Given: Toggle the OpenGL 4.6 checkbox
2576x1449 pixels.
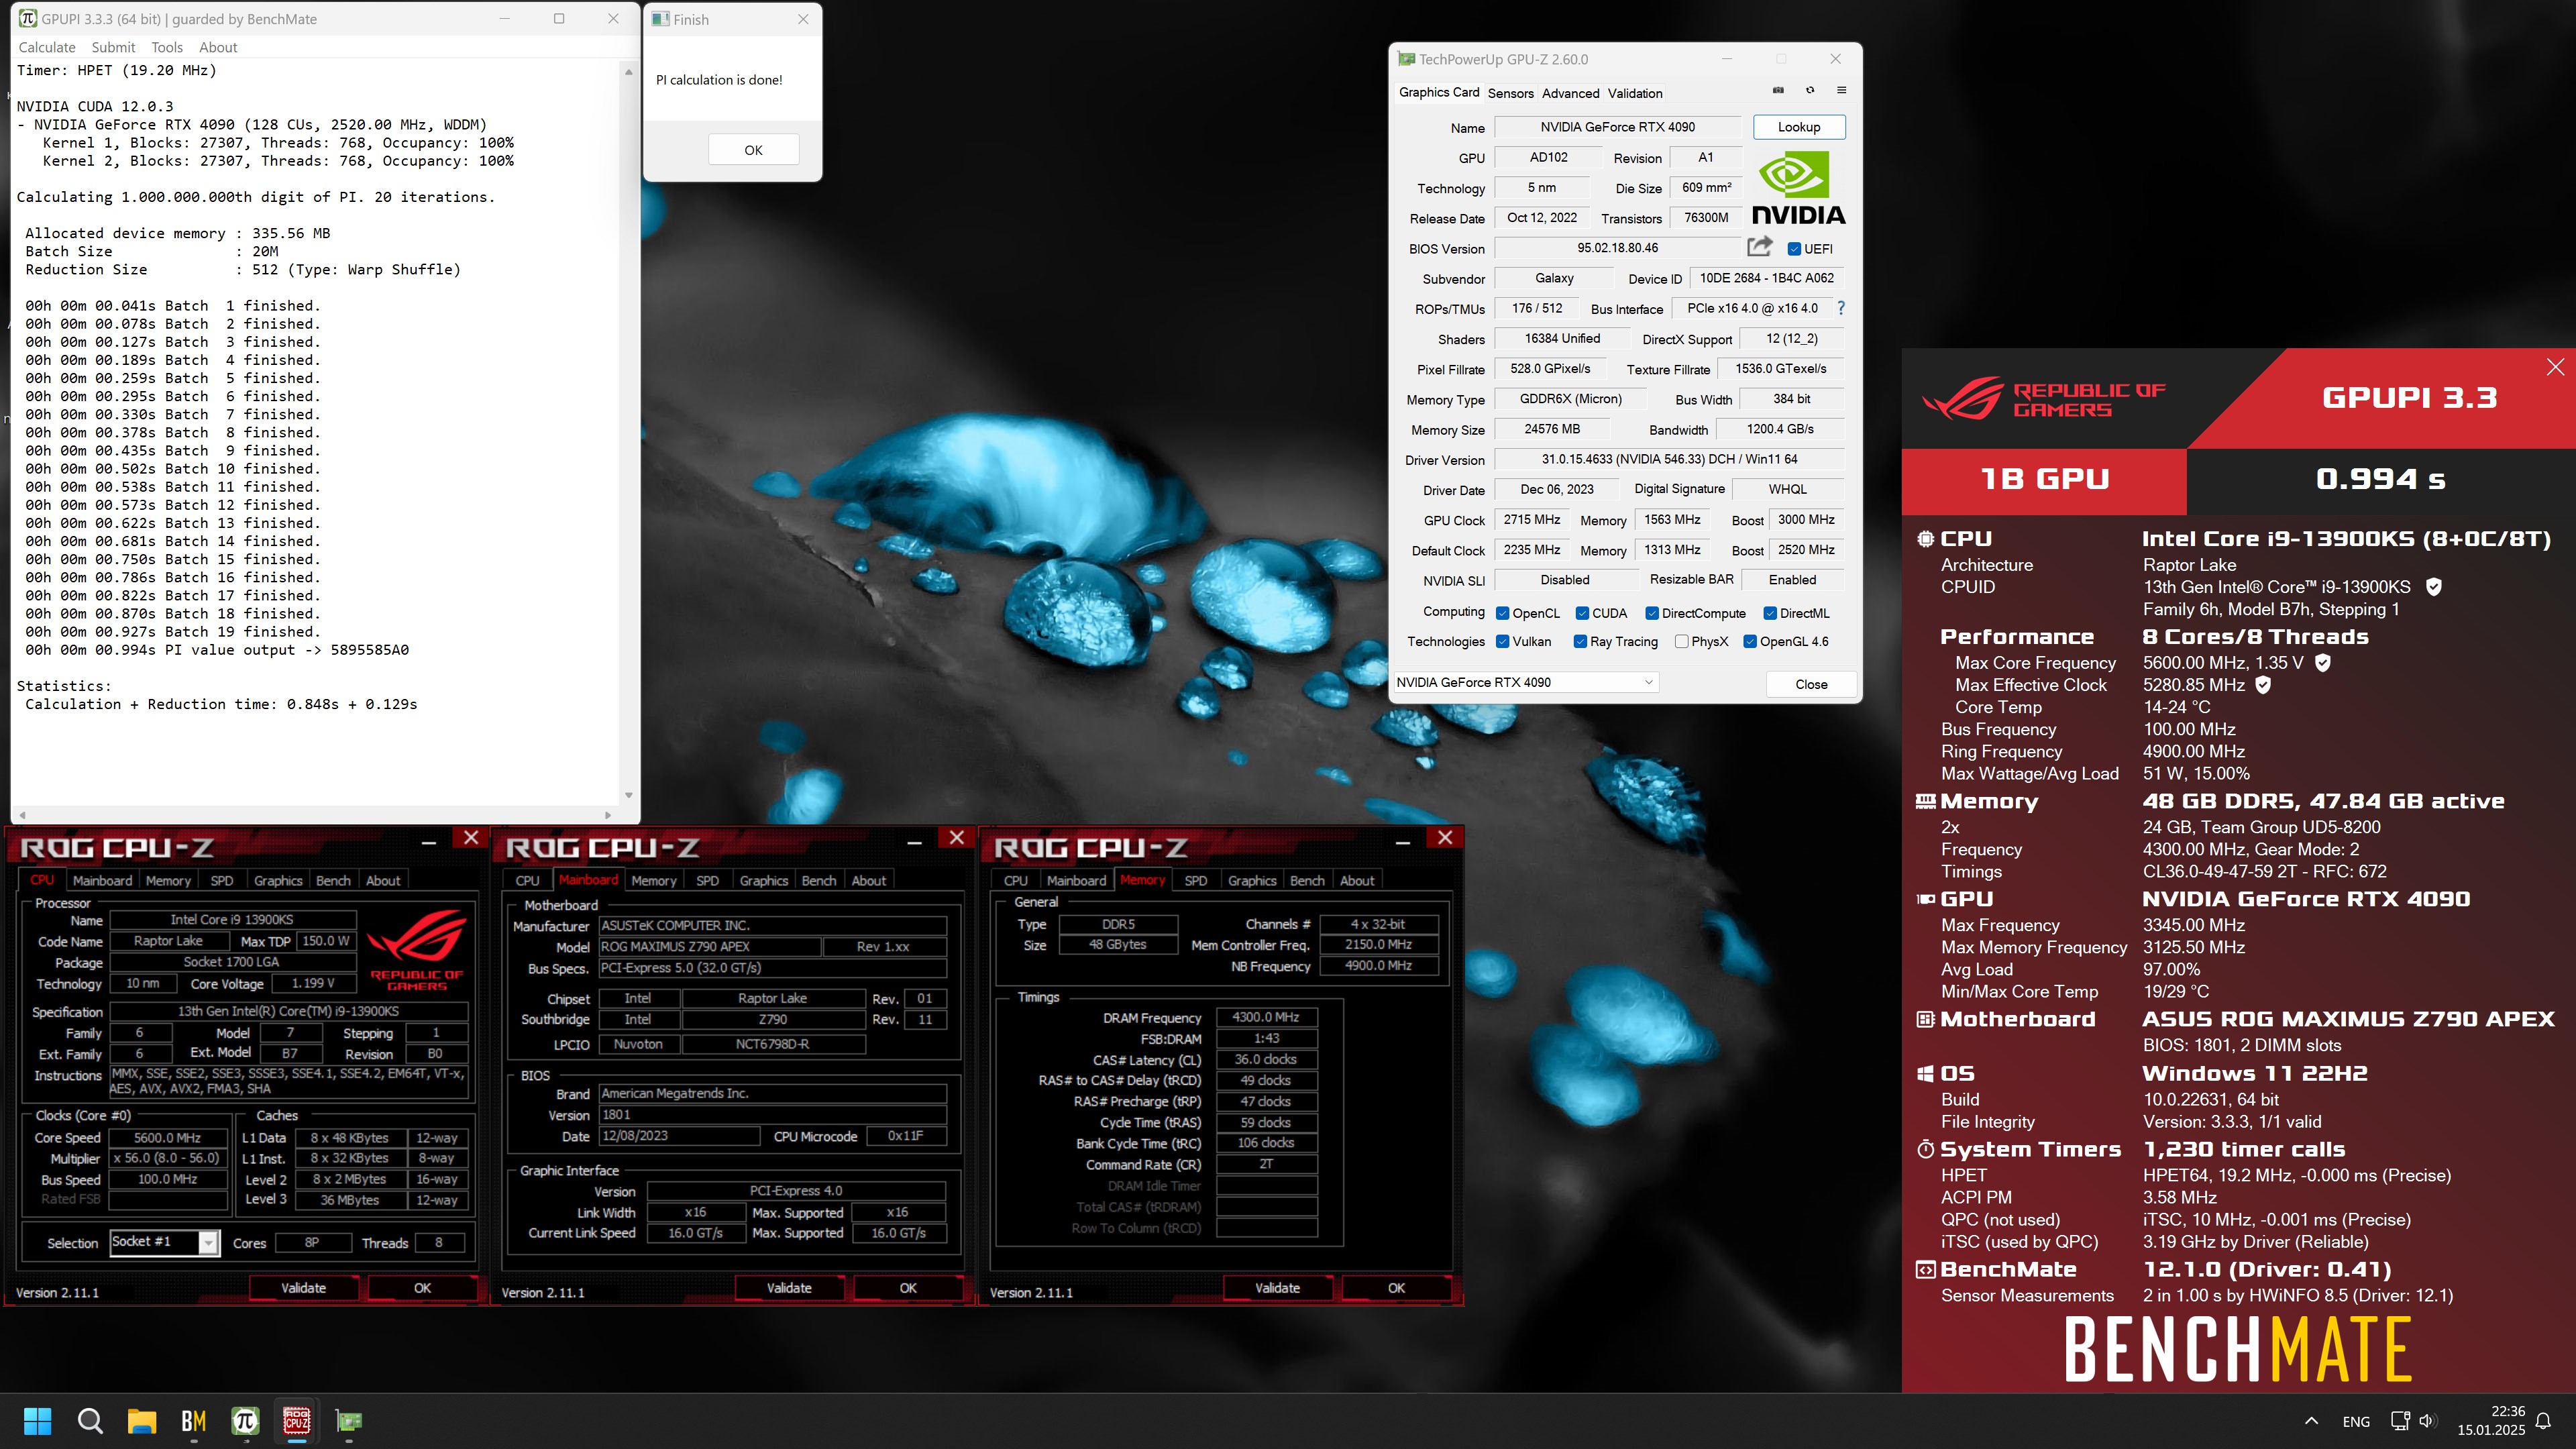Looking at the screenshot, I should [x=1750, y=641].
